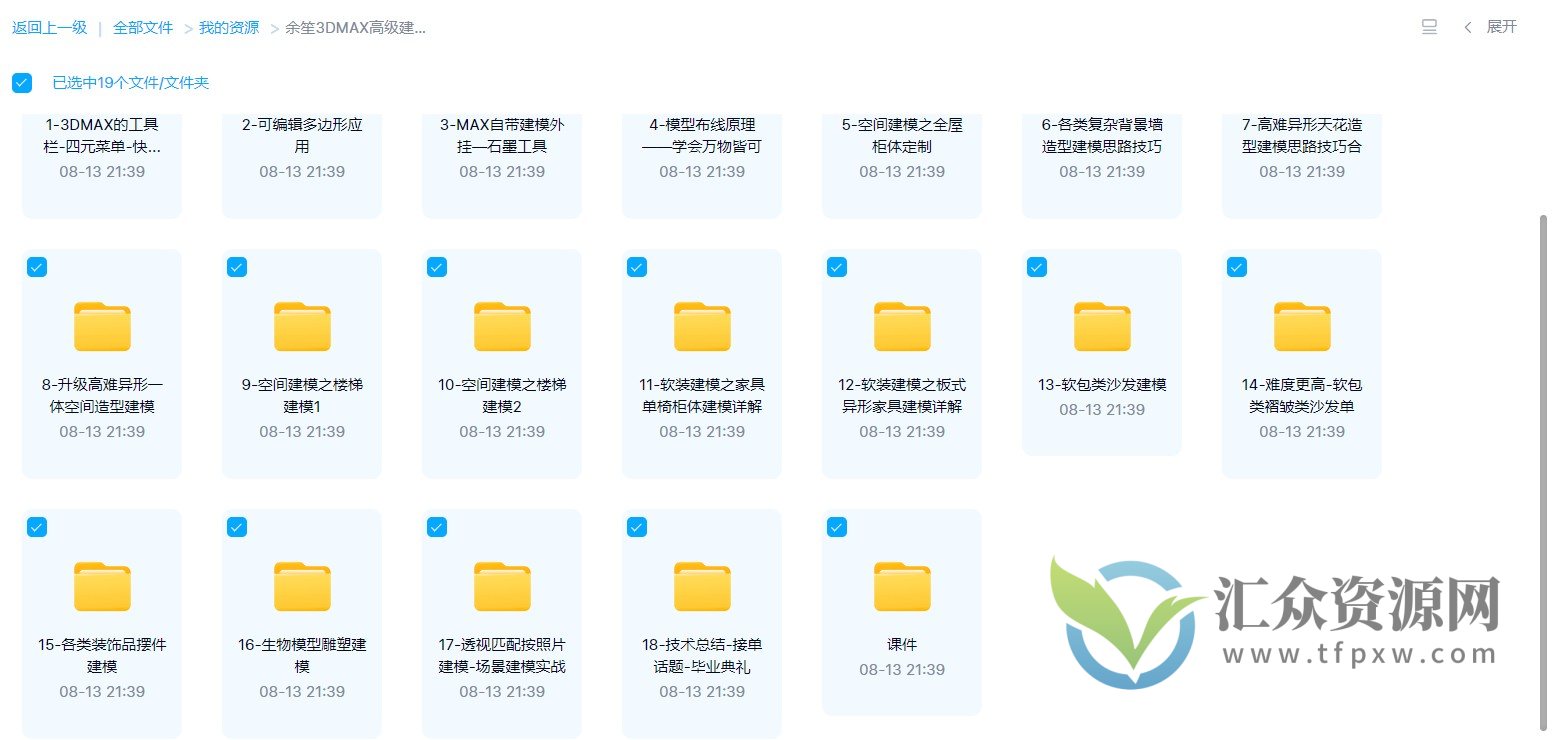This screenshot has height=740, width=1552.
Task: Click name text 9-空间建模之楼梯建模1
Action: point(302,396)
